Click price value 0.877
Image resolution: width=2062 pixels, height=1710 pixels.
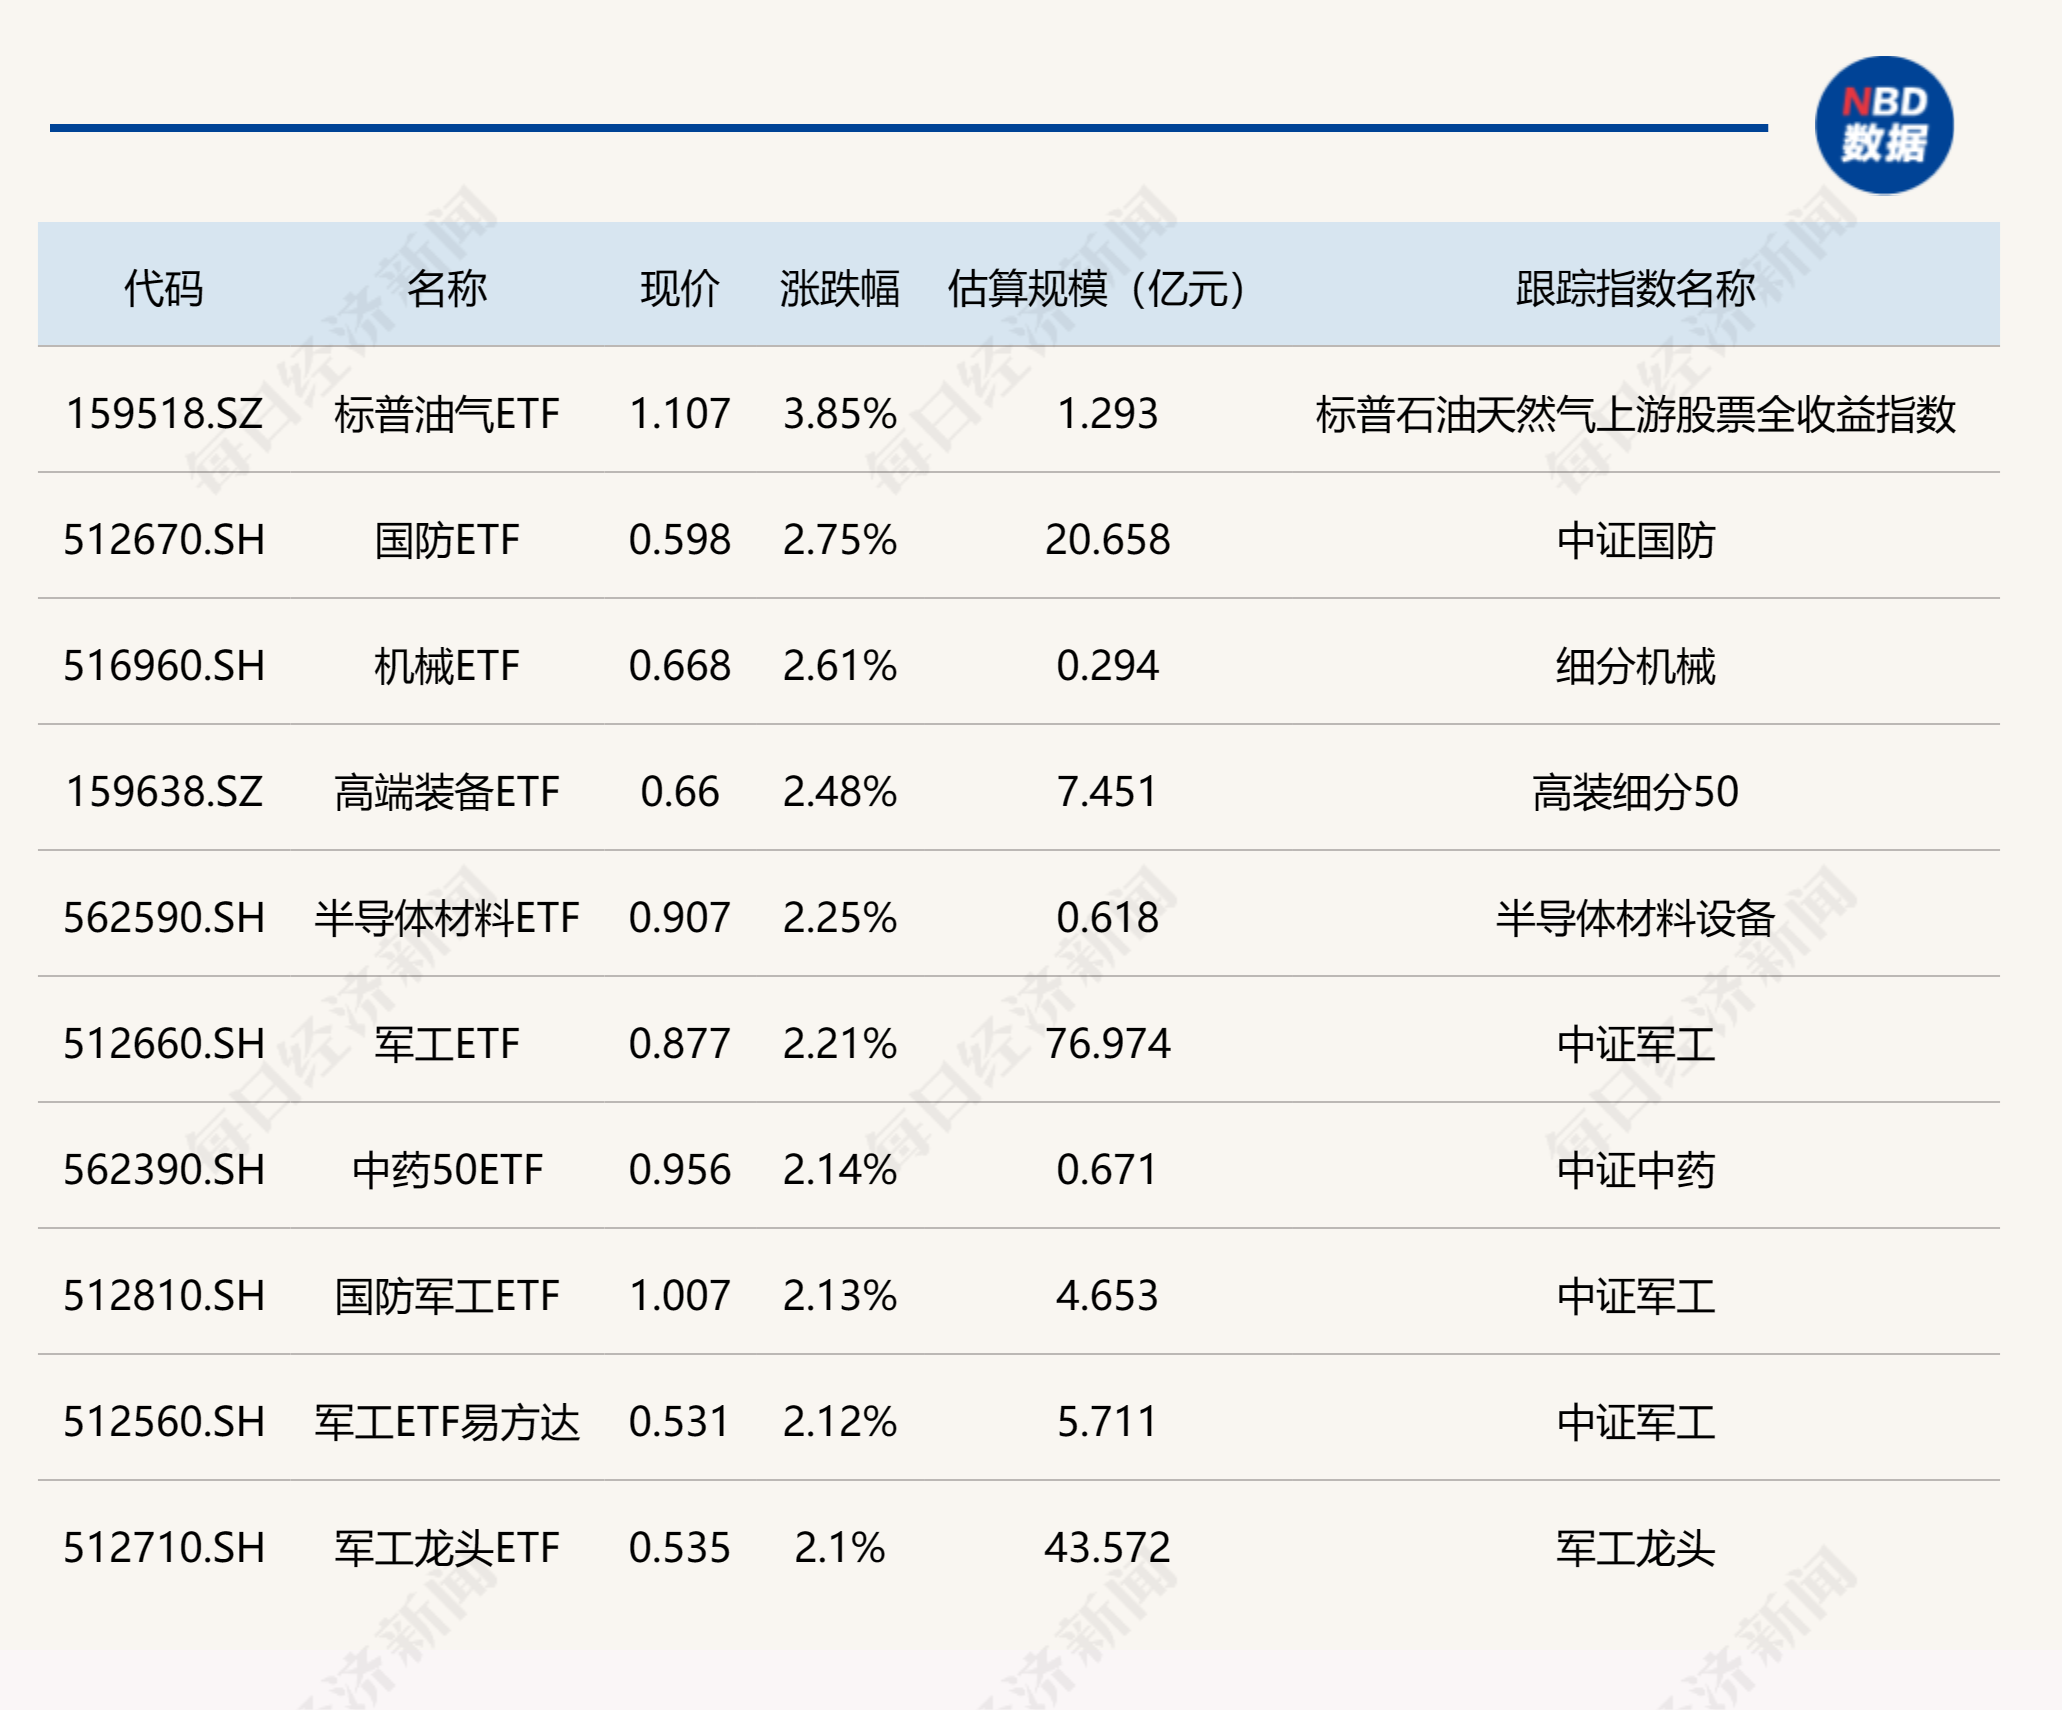point(680,1044)
